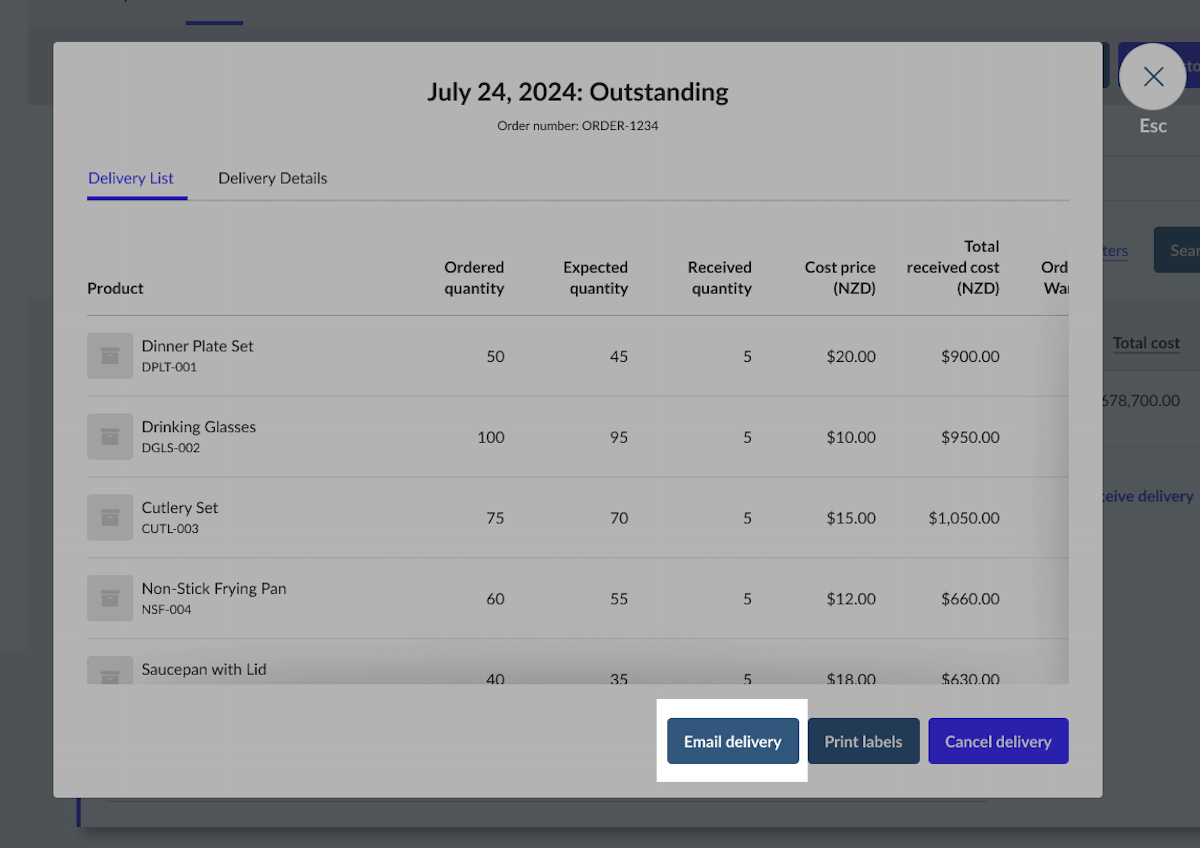
Task: Click the Print labels button
Action: [x=863, y=741]
